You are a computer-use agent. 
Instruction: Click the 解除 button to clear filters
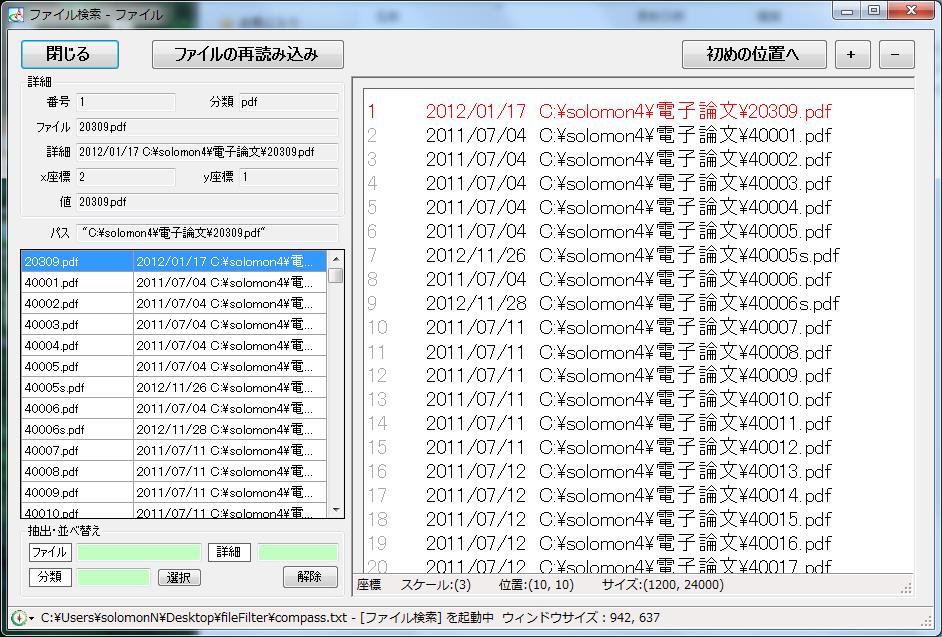click(310, 577)
